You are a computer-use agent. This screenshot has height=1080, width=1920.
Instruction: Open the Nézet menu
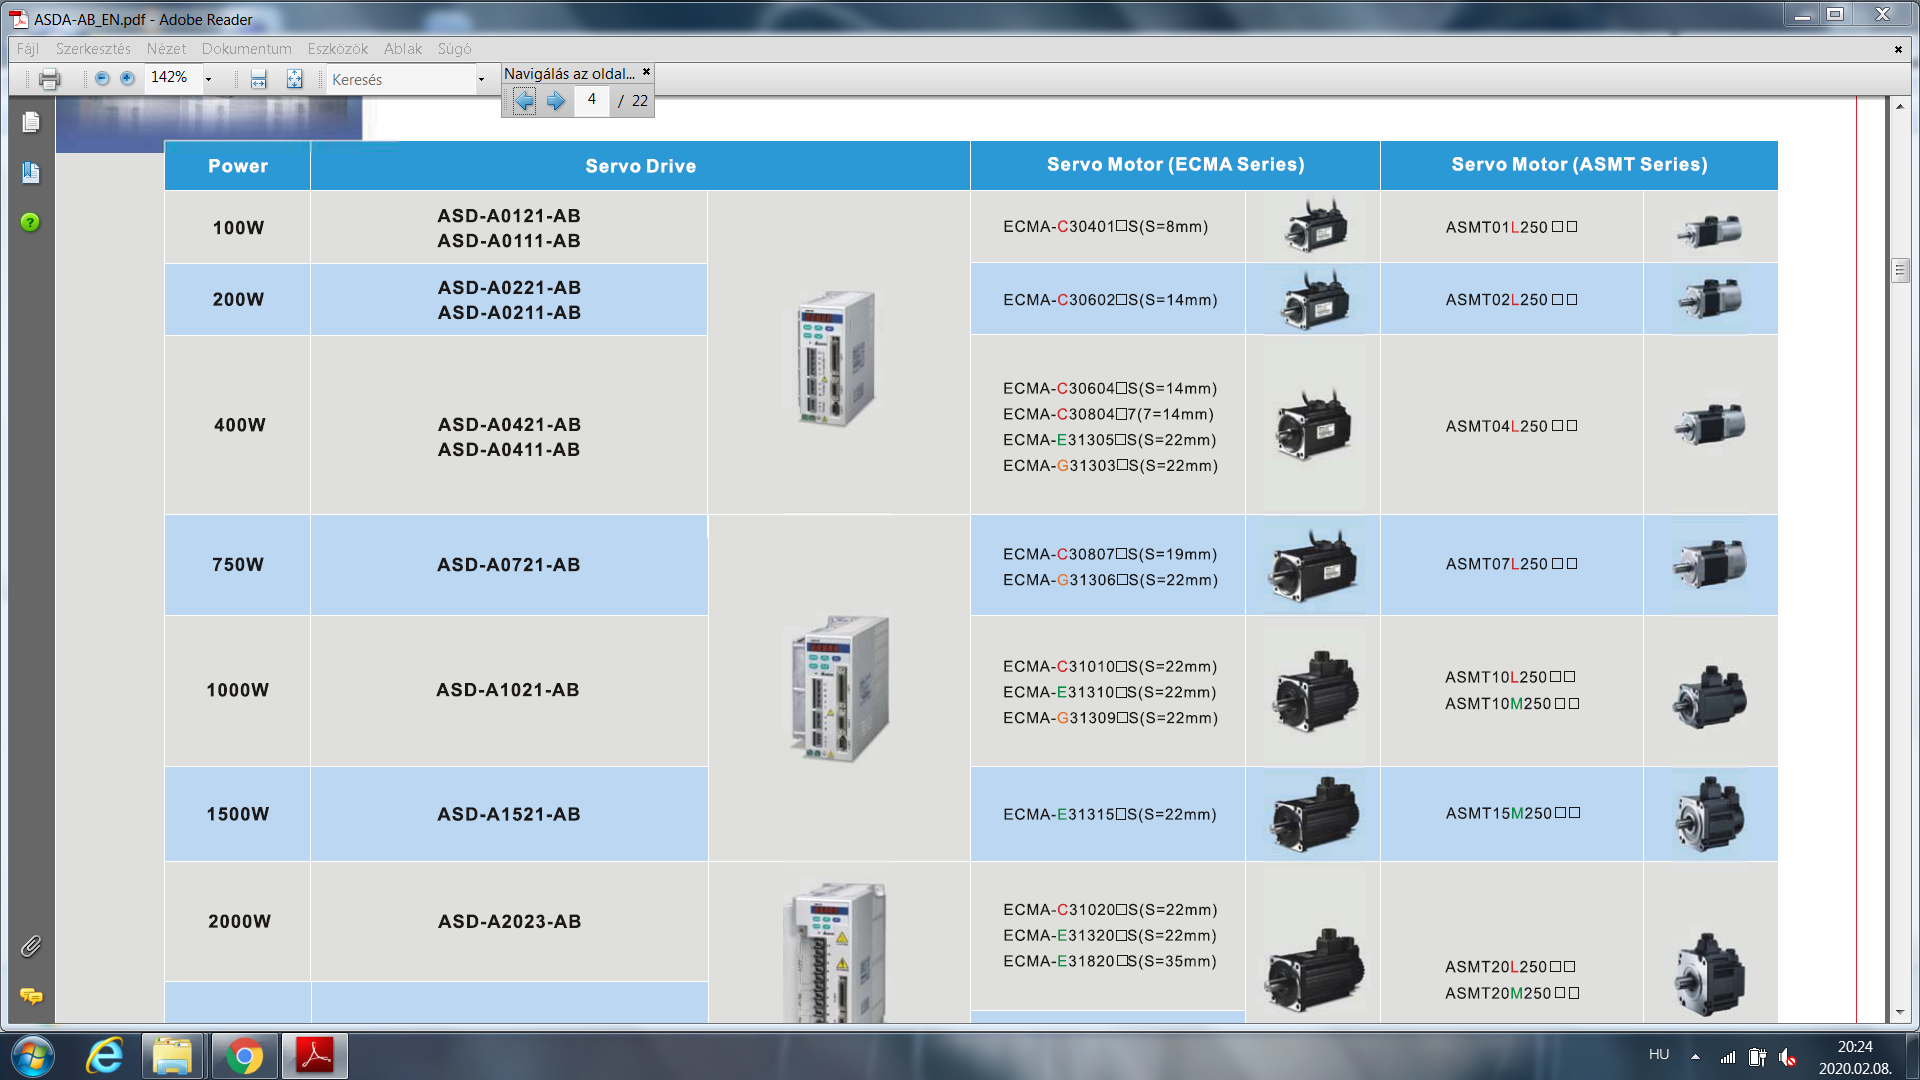tap(166, 49)
